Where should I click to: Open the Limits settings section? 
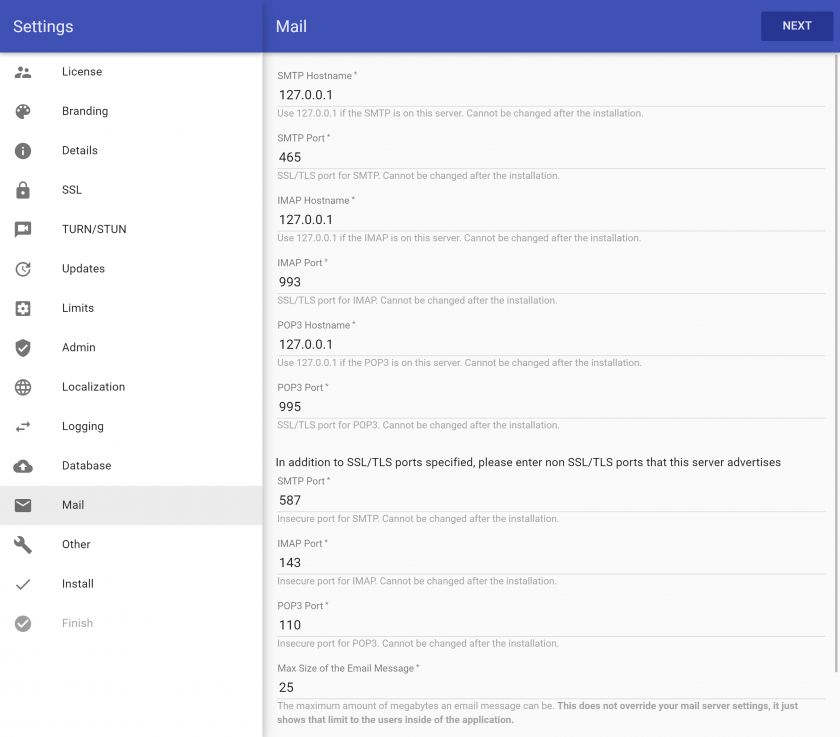tap(131, 308)
